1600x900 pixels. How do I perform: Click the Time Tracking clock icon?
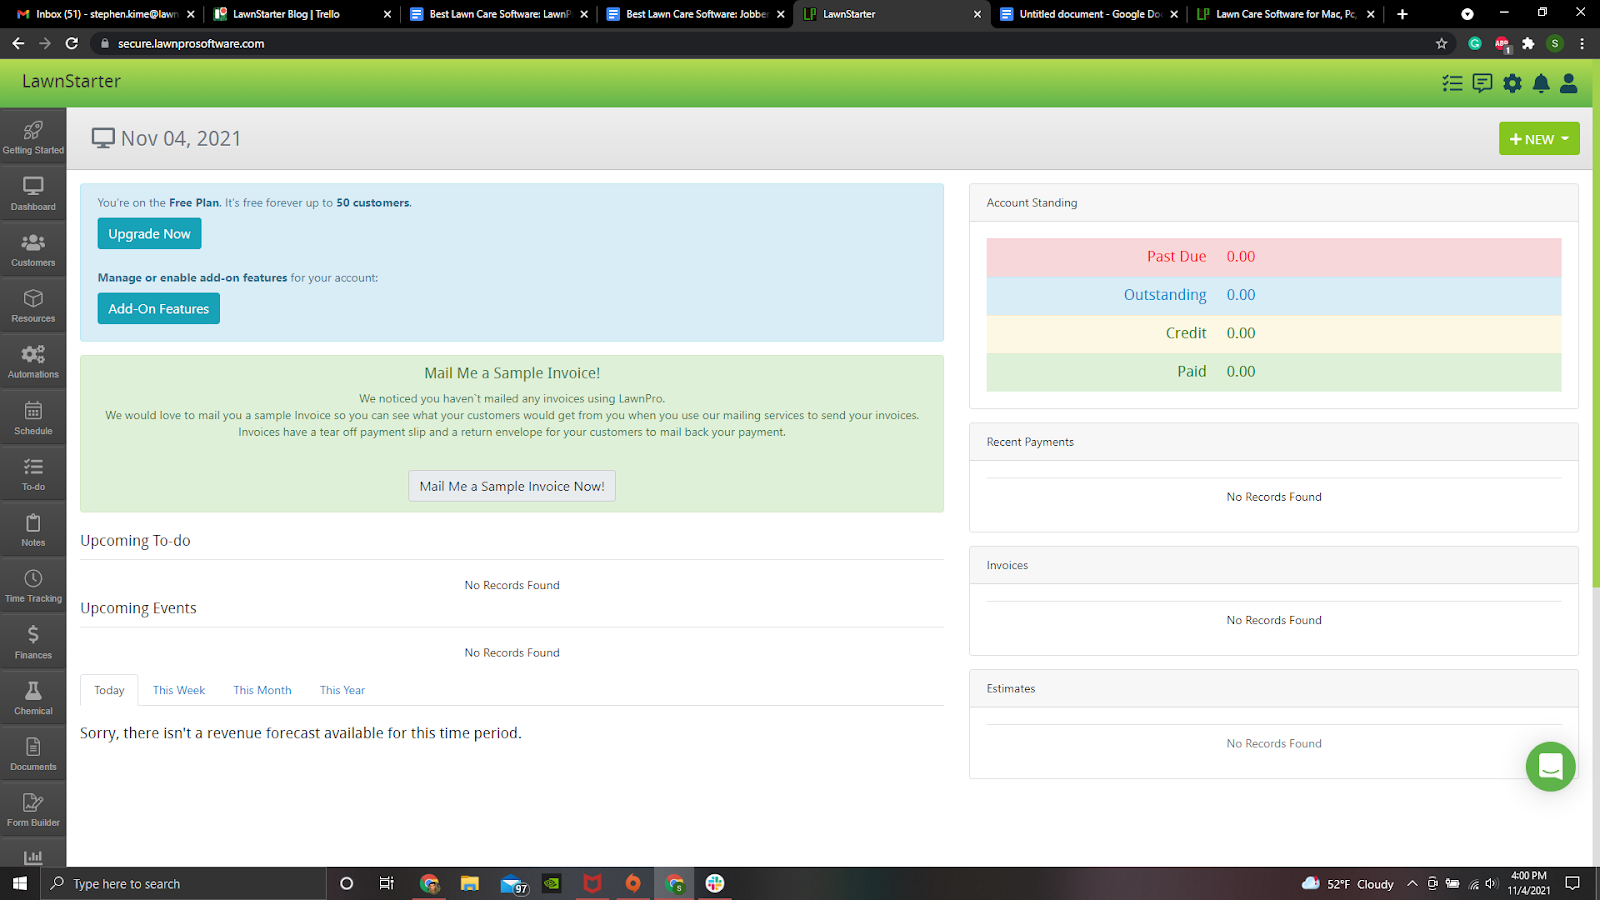pyautogui.click(x=33, y=580)
